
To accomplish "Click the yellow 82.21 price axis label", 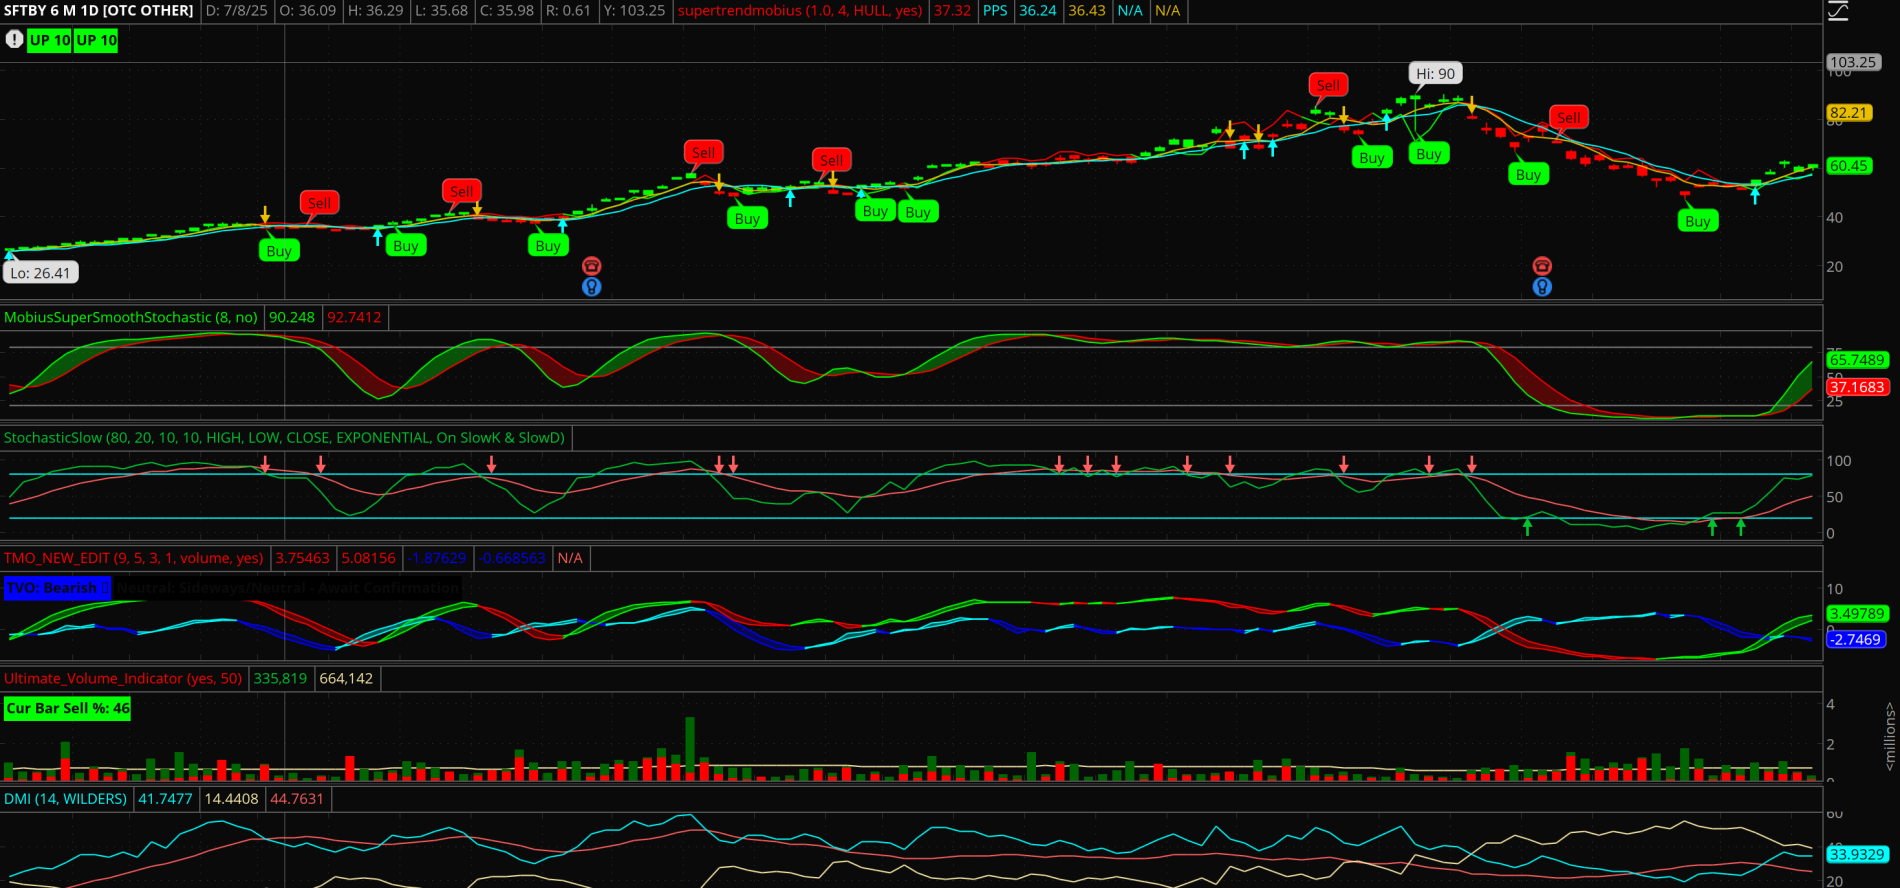I will point(1849,113).
